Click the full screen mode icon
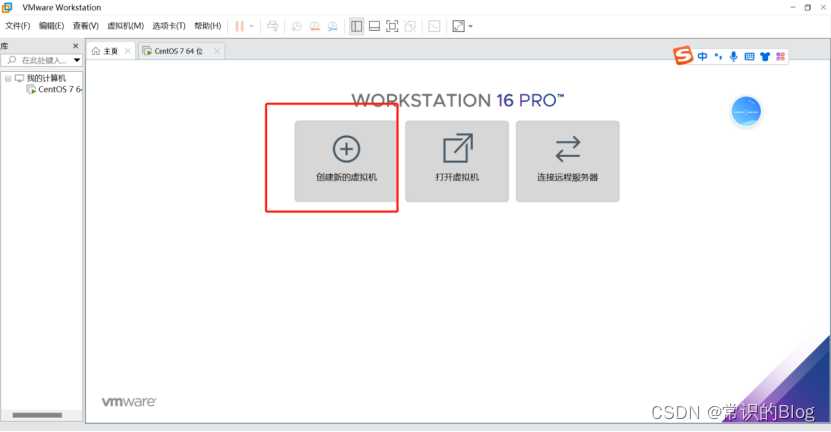This screenshot has width=831, height=432. pyautogui.click(x=392, y=26)
